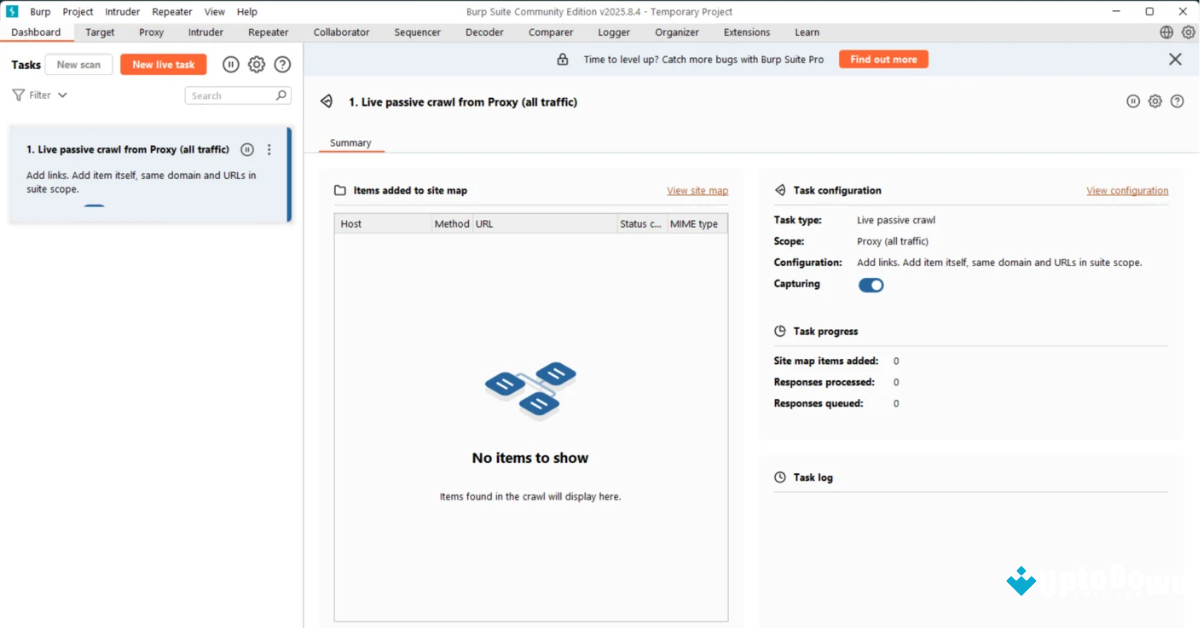
Task: Click the Tasks search input field
Action: coord(232,94)
